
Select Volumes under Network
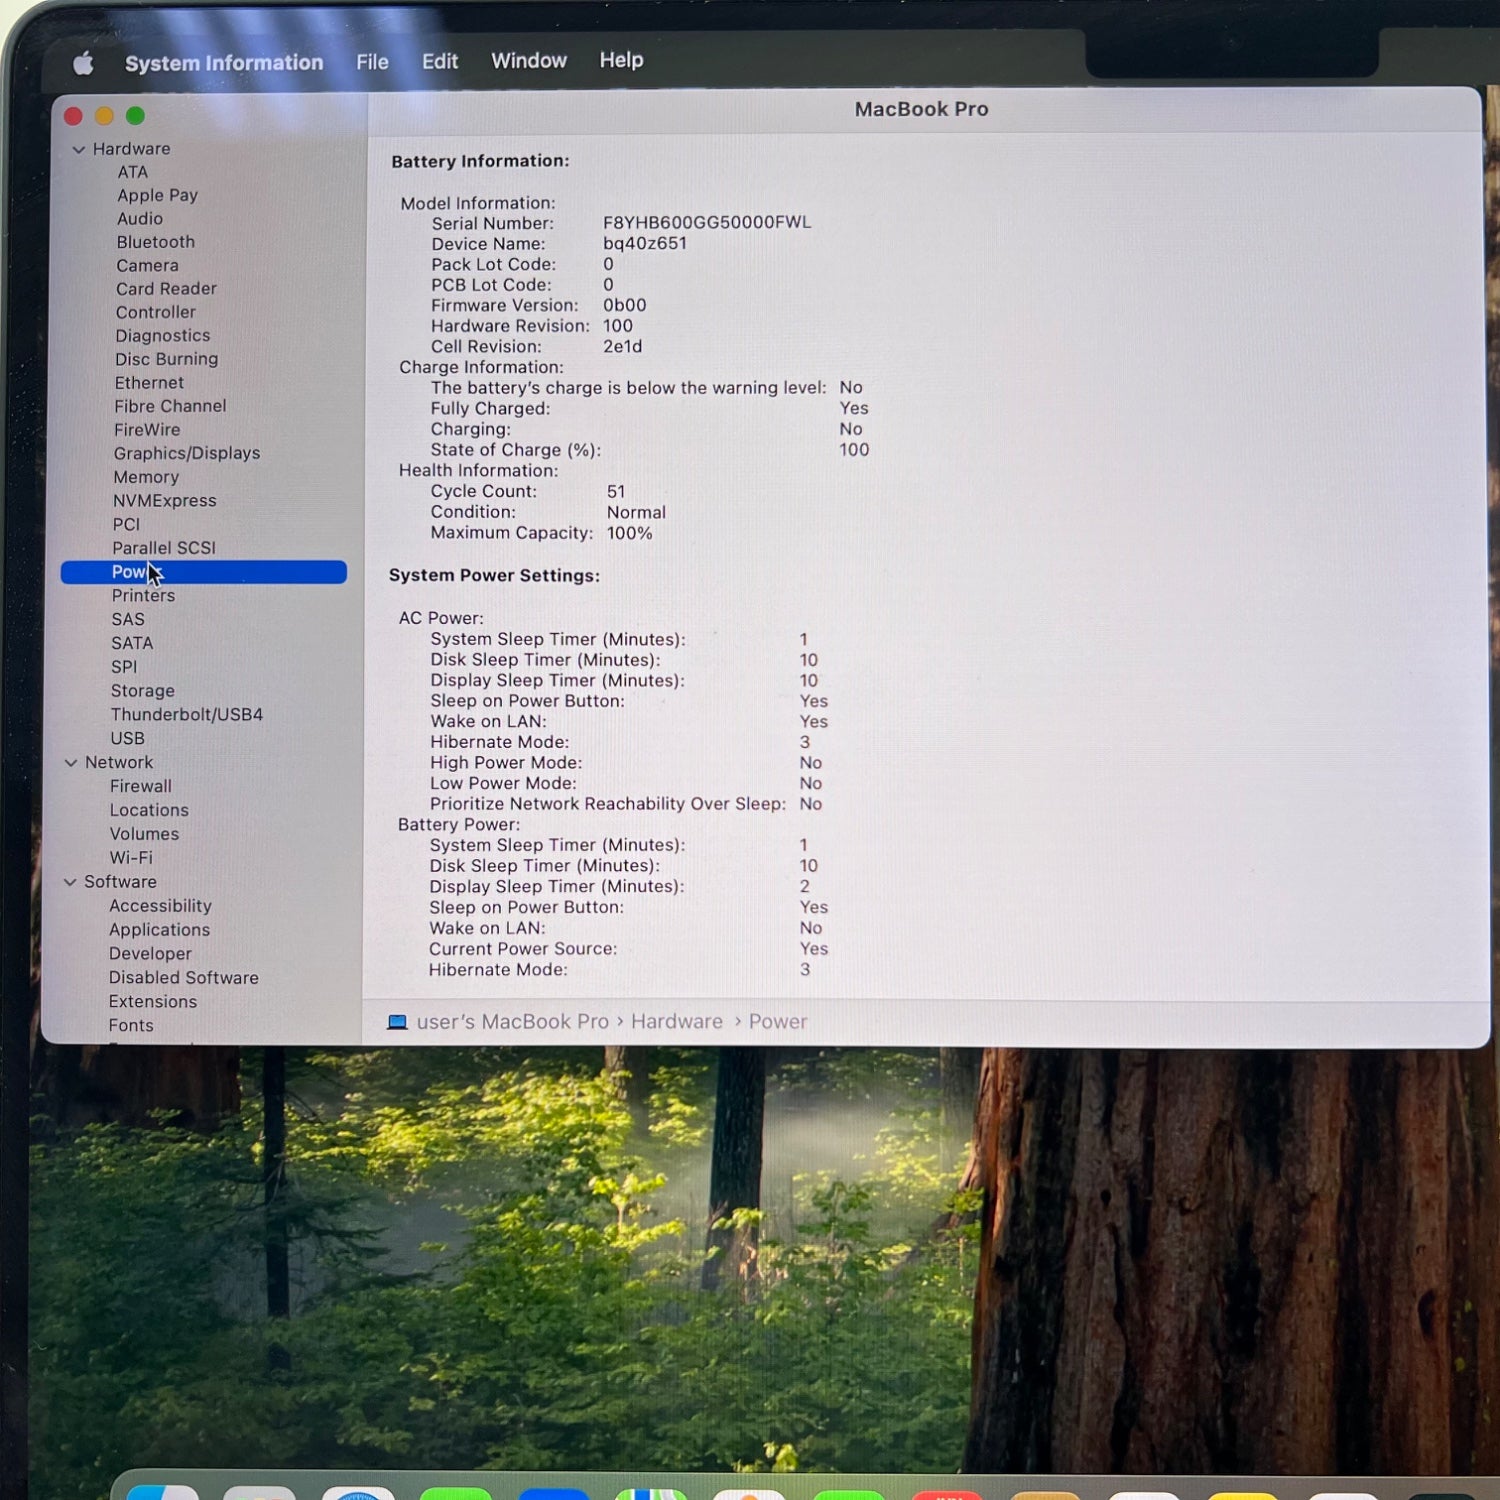pos(145,834)
